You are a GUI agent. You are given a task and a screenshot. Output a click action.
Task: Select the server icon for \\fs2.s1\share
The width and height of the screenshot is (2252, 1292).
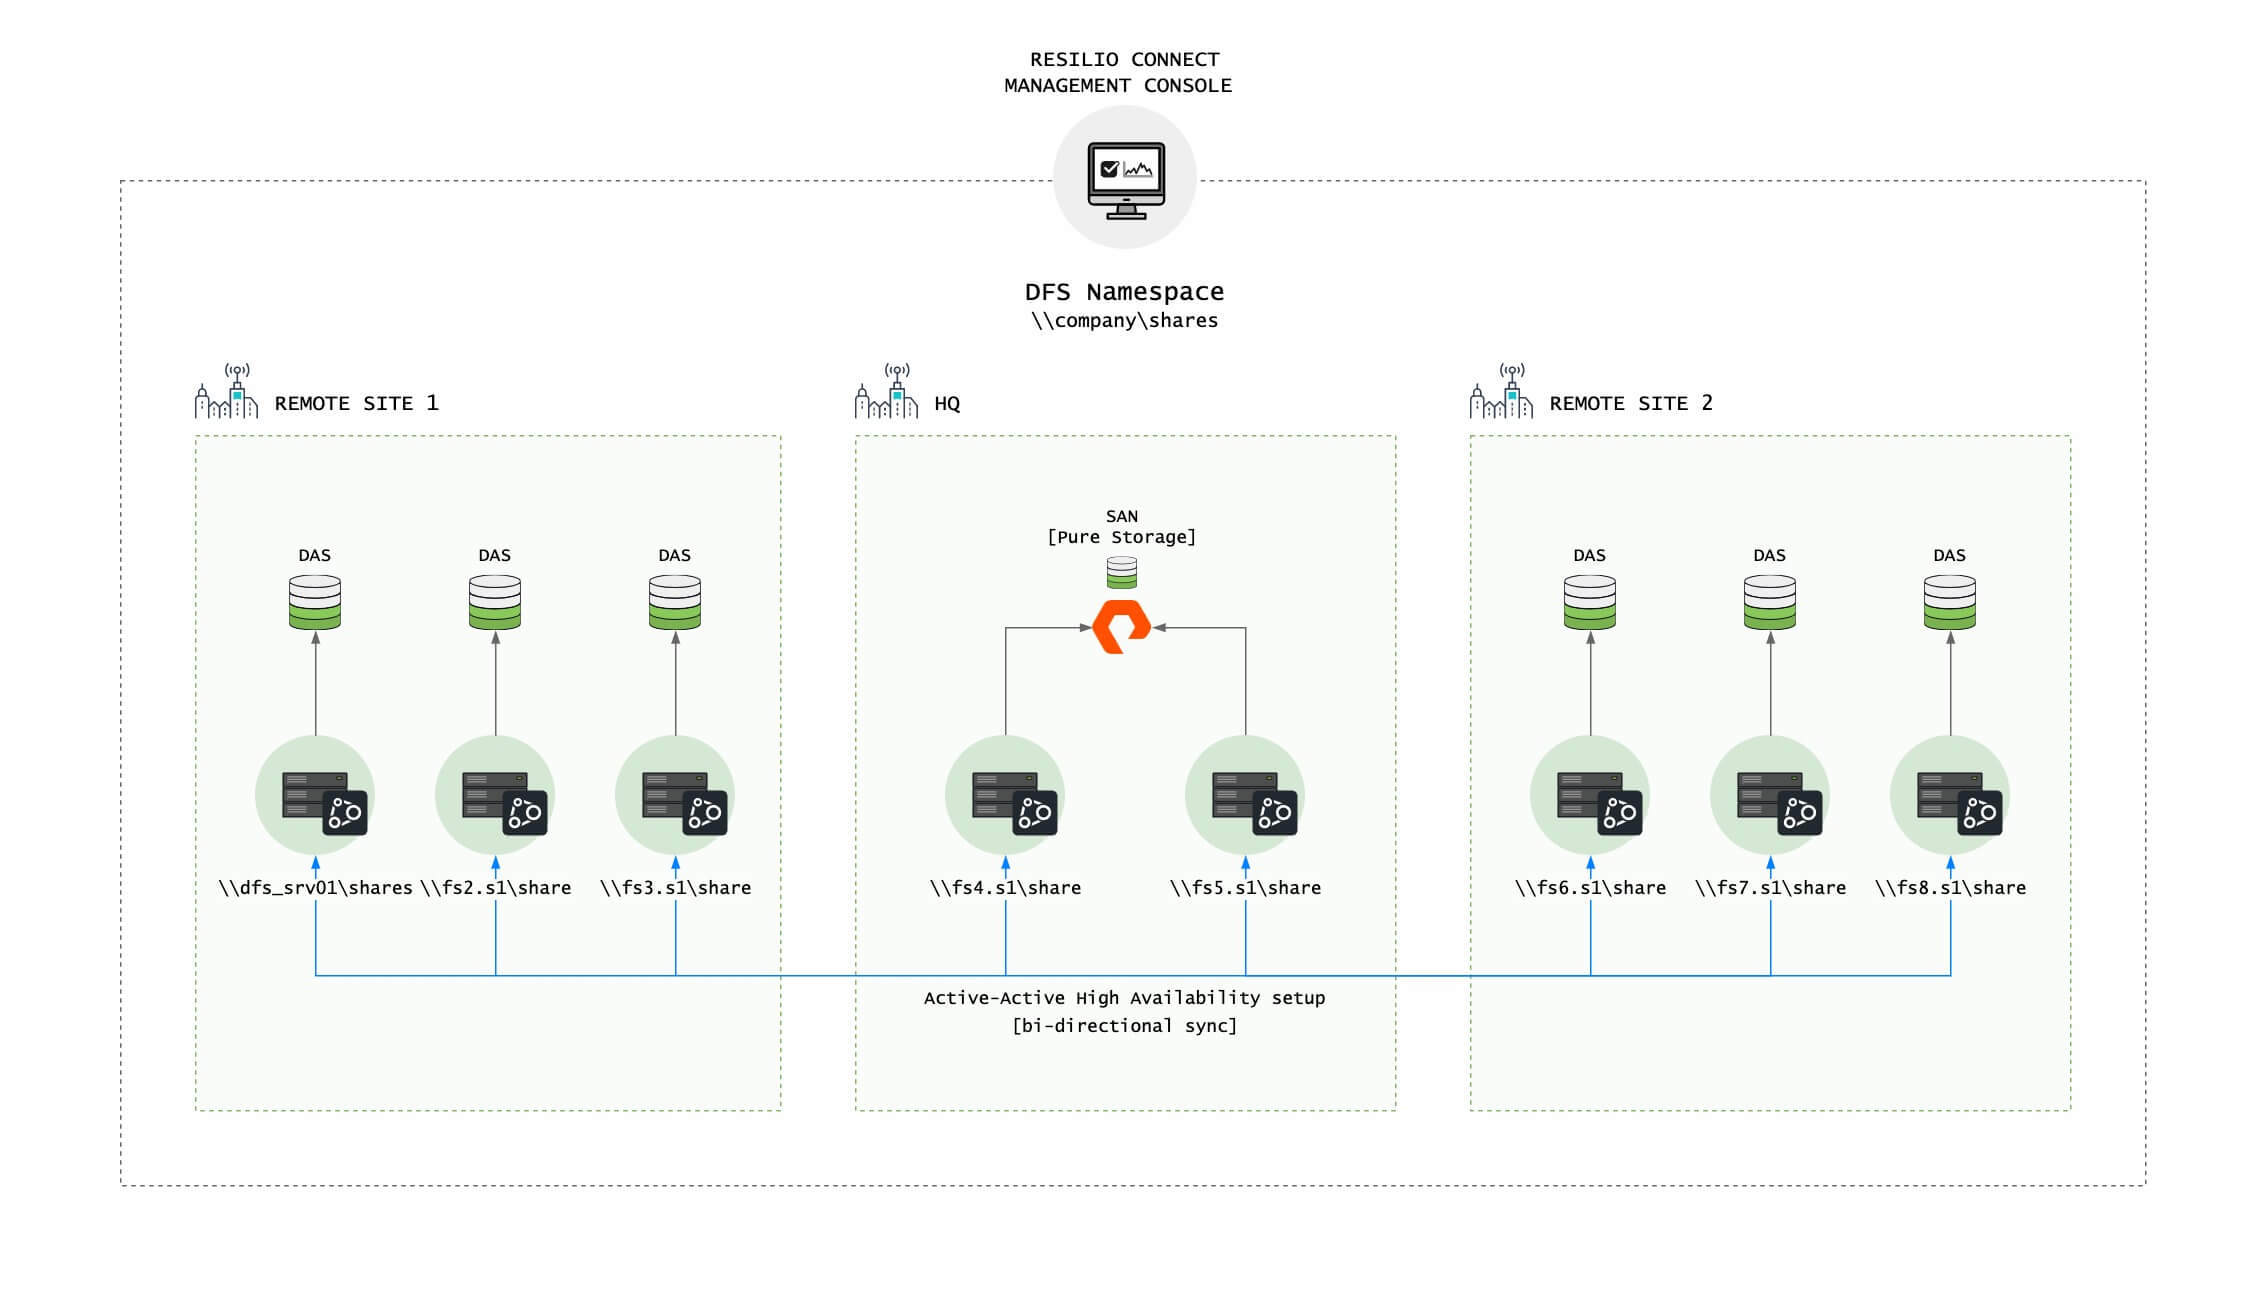pyautogui.click(x=496, y=795)
